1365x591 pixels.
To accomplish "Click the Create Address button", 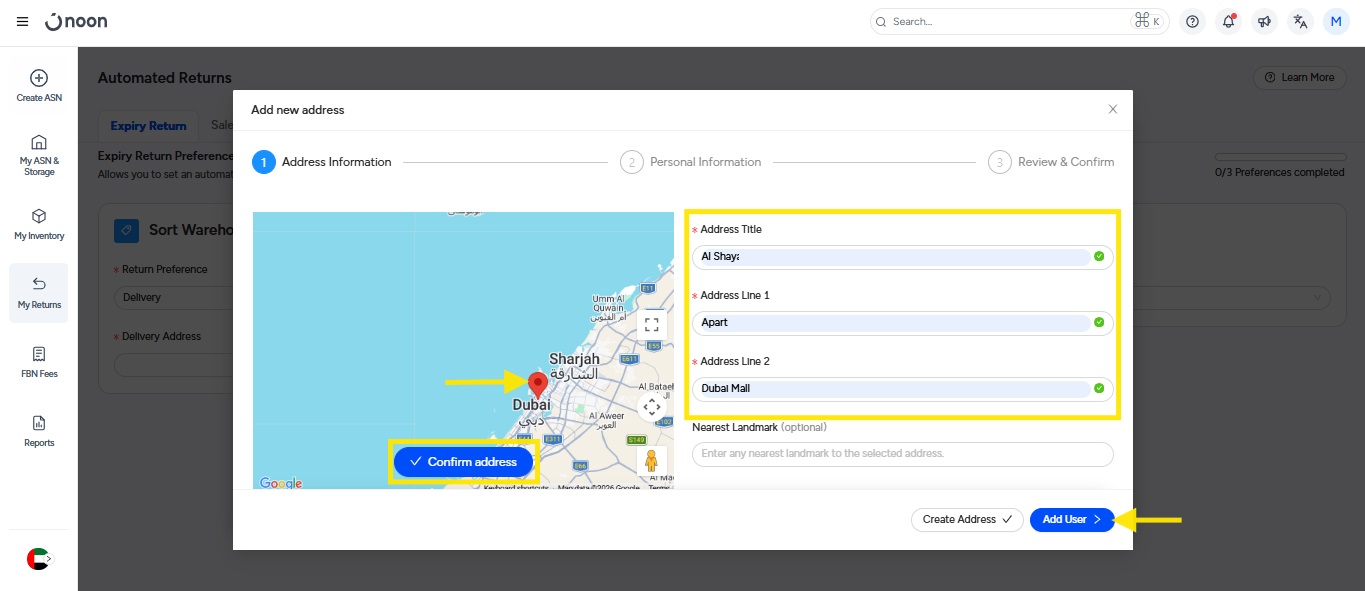I will point(966,520).
